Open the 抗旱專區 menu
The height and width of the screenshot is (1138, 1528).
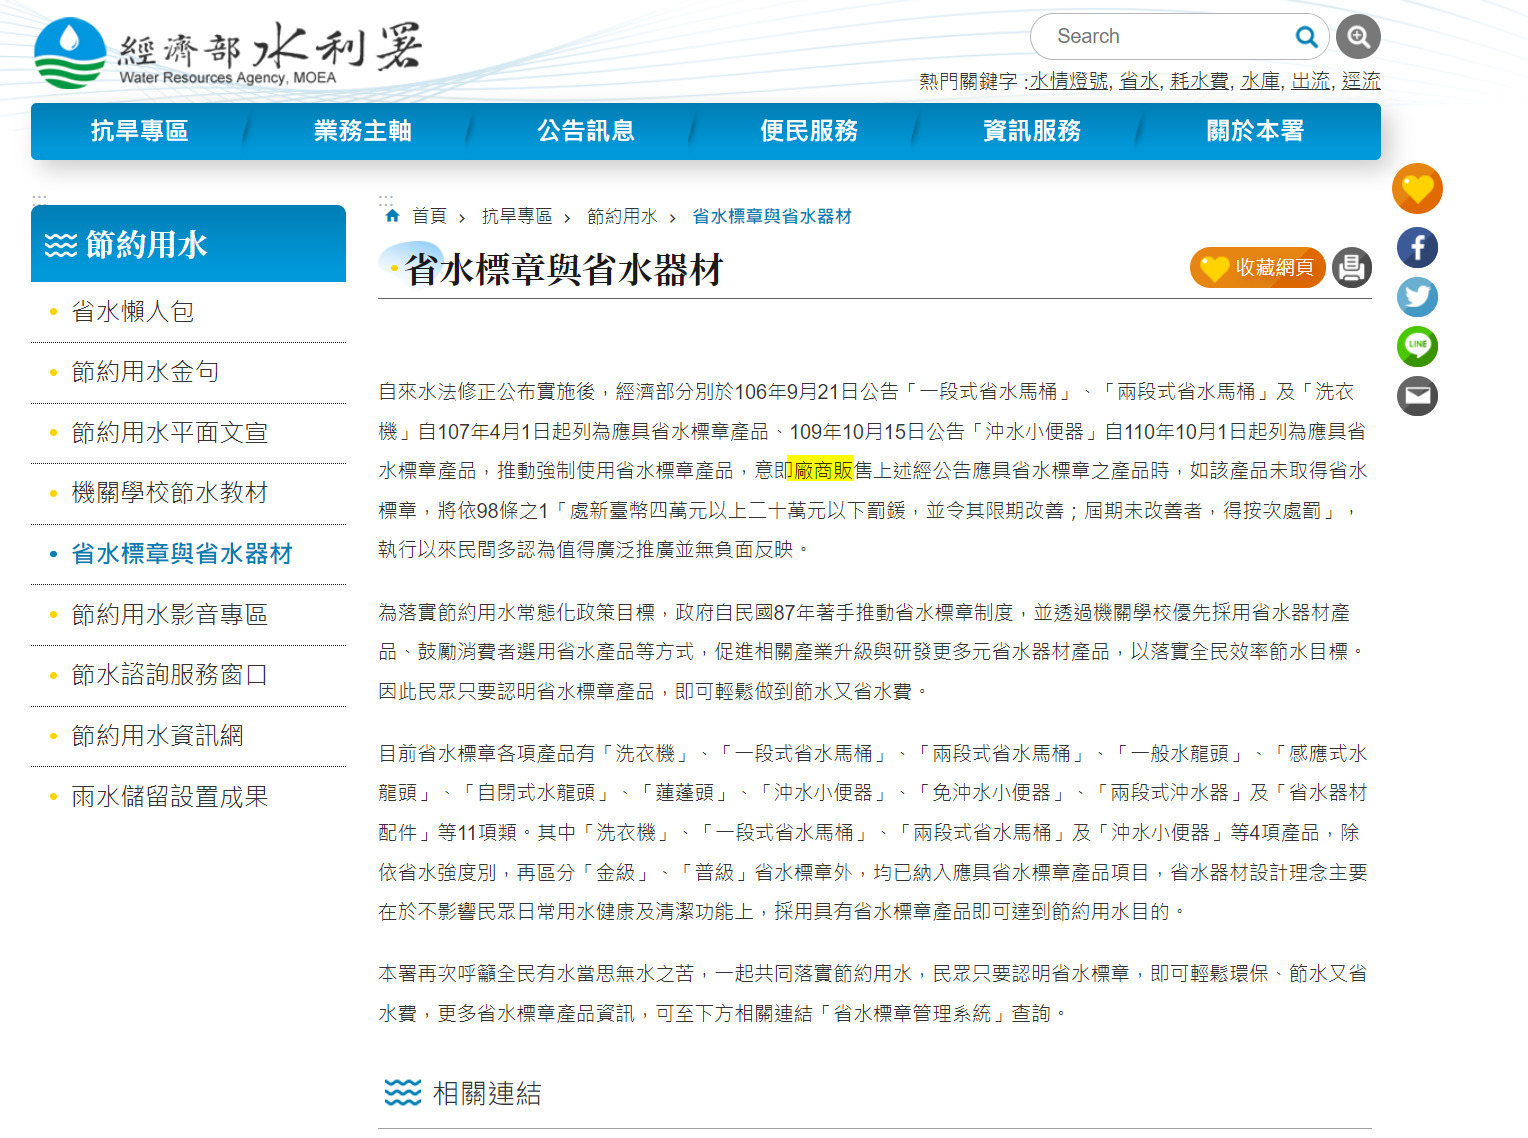(x=140, y=131)
